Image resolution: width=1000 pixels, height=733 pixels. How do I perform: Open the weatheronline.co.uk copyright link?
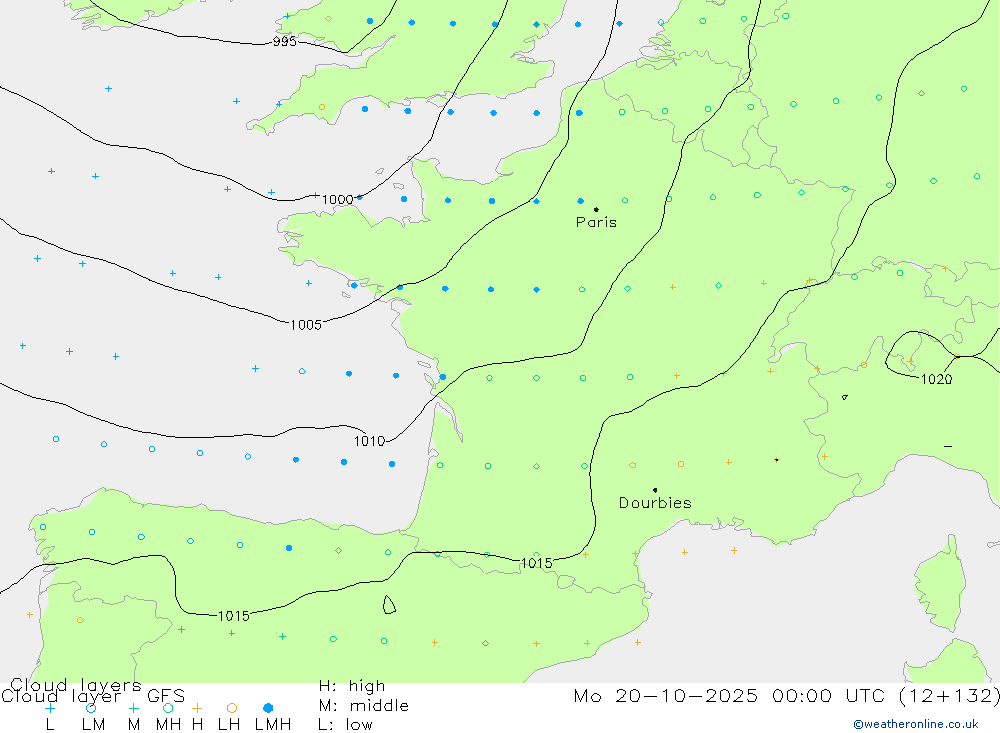click(916, 724)
